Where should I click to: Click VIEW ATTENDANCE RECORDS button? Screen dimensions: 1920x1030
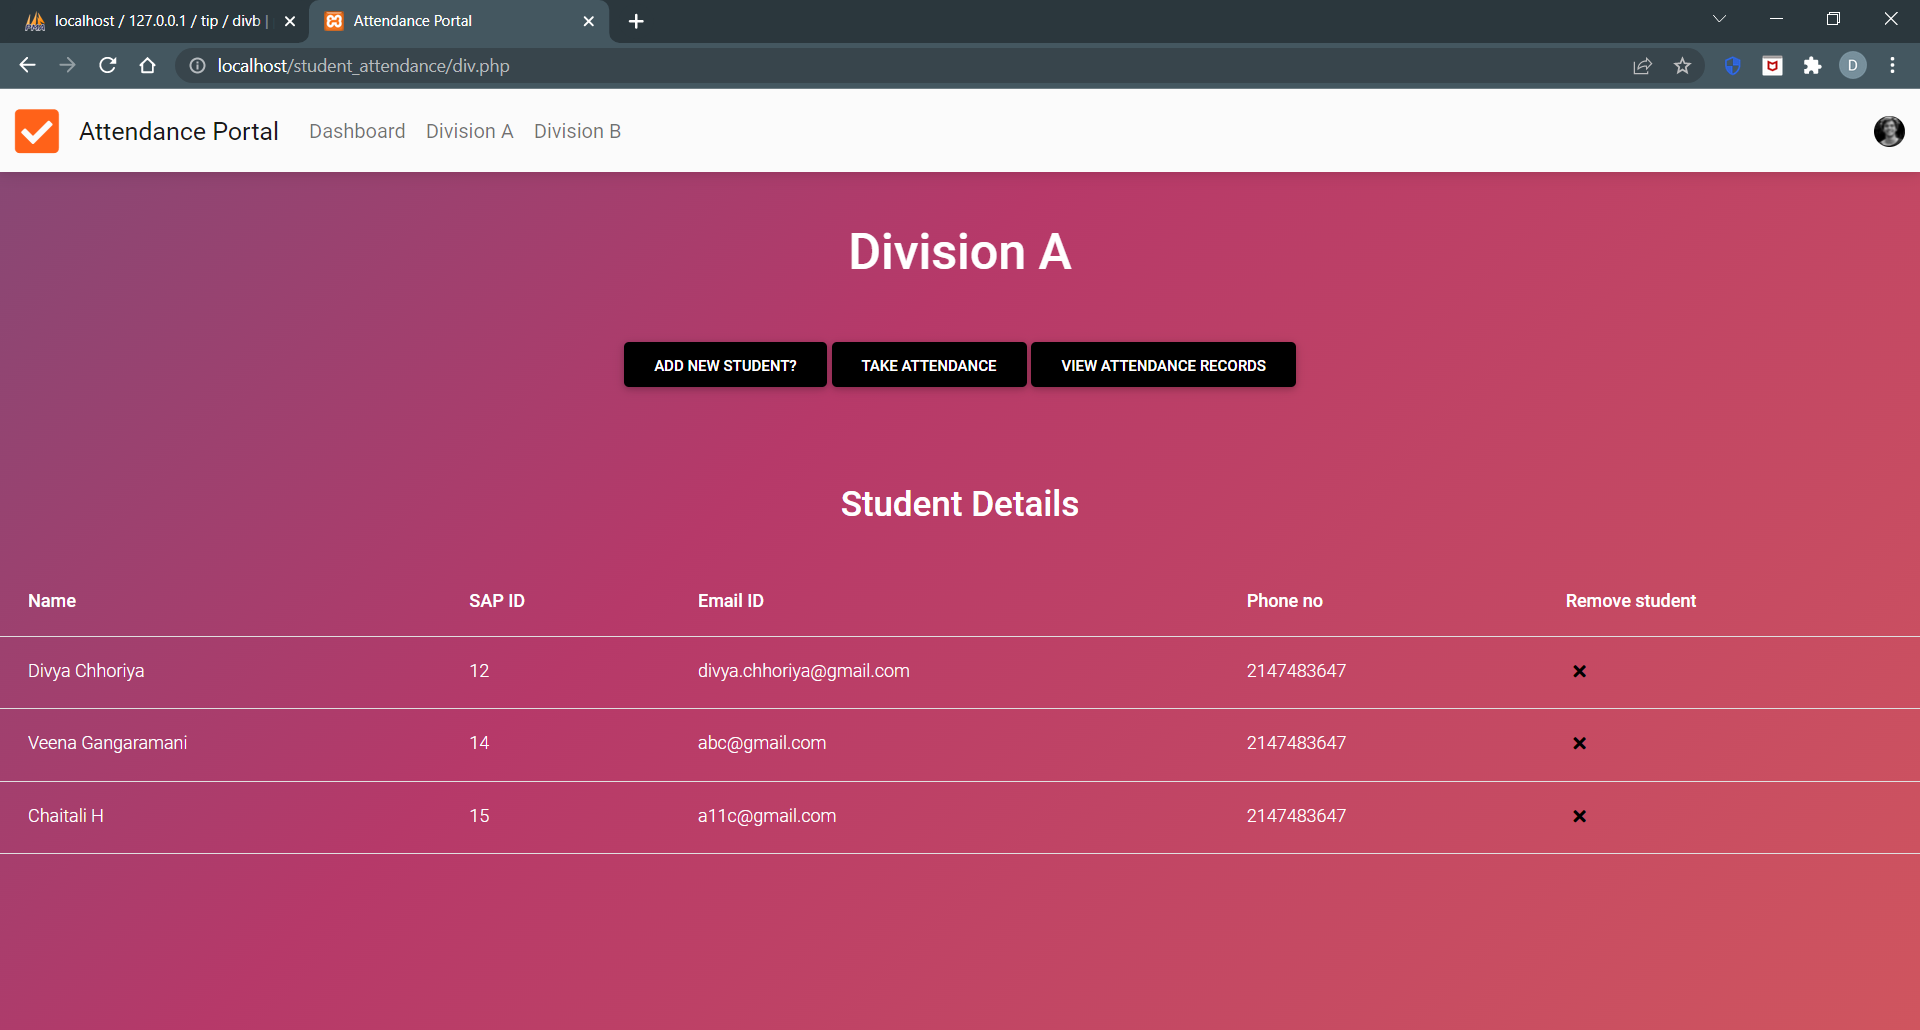click(1162, 364)
